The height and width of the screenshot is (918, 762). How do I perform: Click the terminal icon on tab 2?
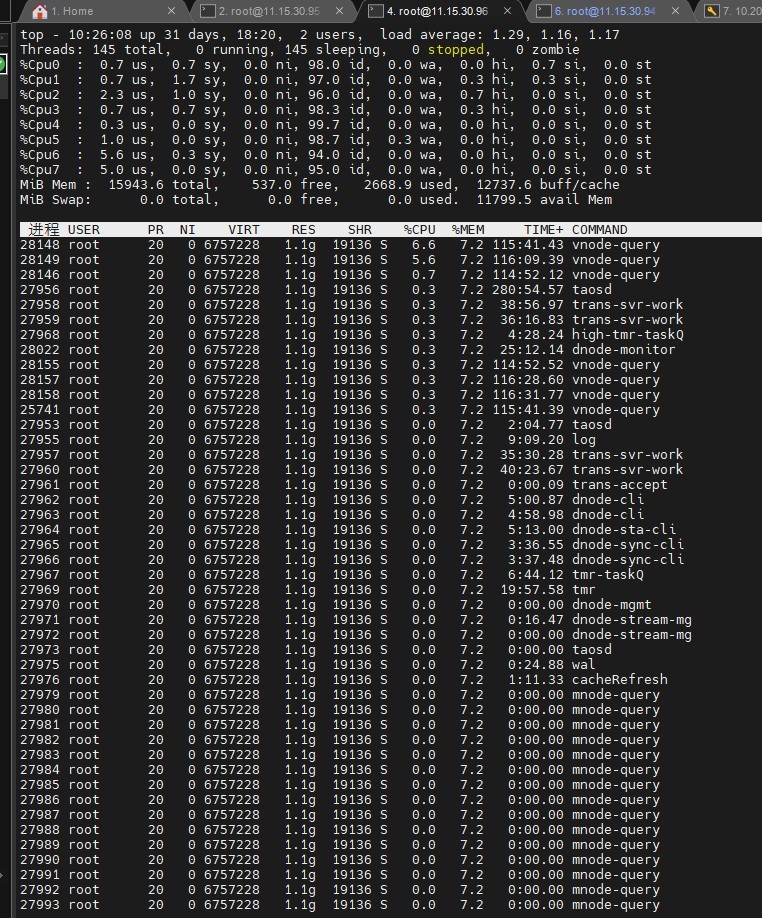(x=207, y=11)
